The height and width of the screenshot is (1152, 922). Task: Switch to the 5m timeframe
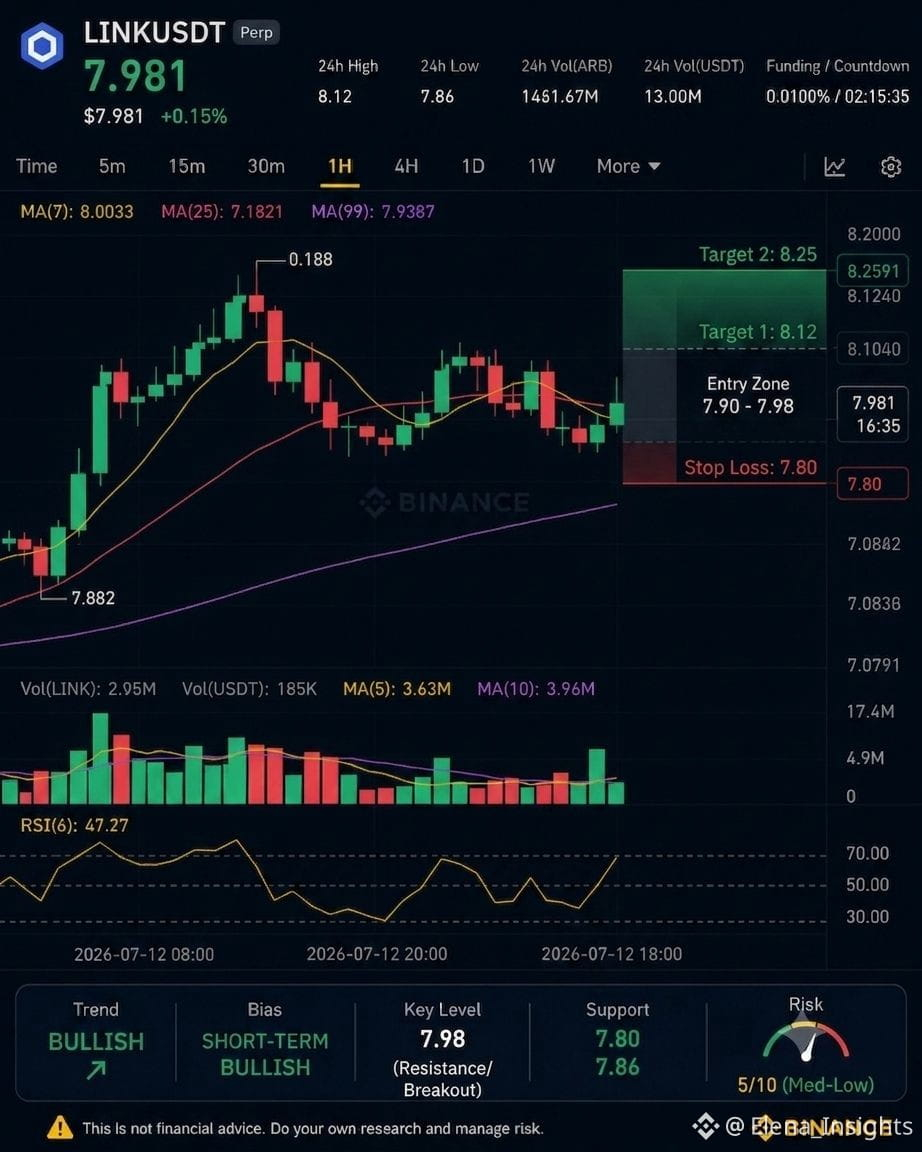[112, 166]
